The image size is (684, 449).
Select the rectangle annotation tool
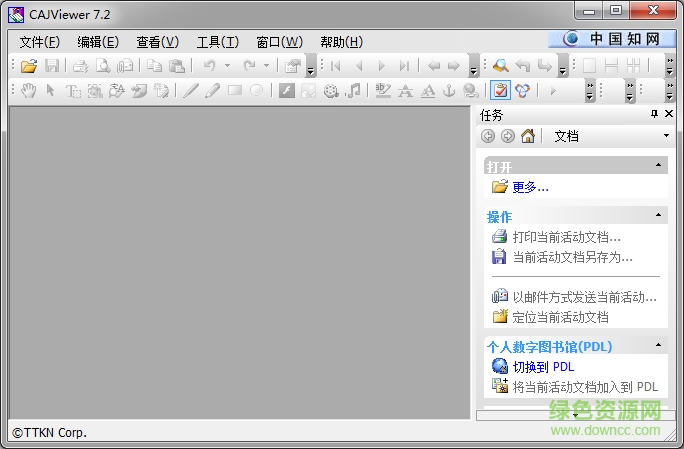click(235, 90)
